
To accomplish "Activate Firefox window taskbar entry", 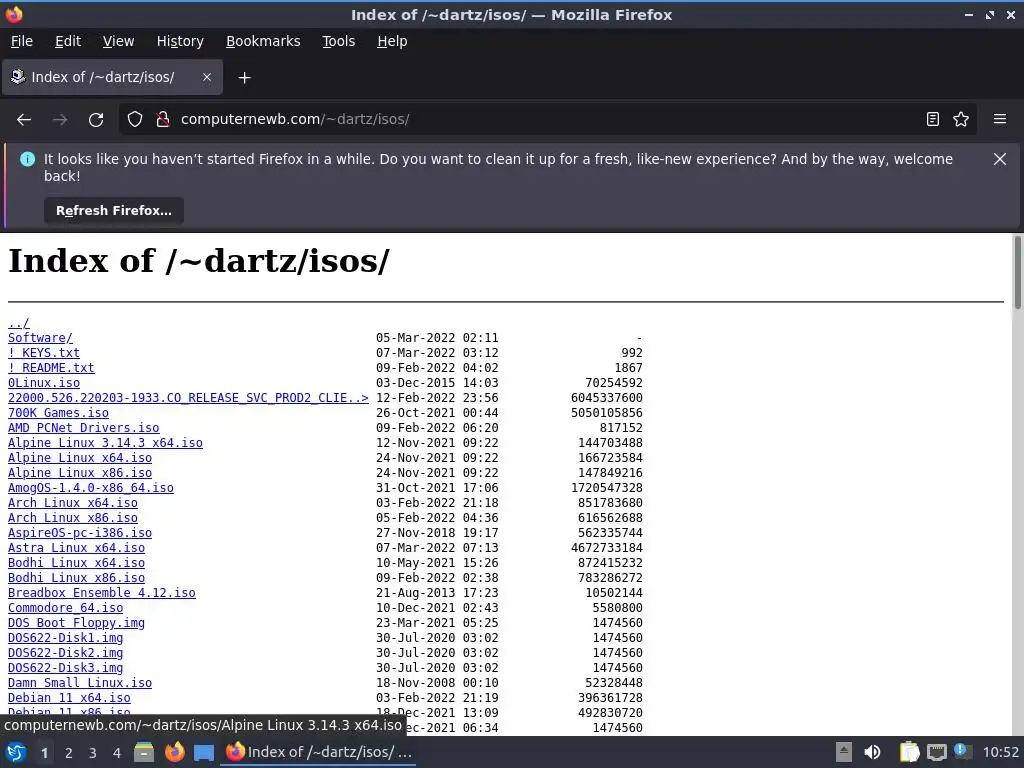I will (x=320, y=752).
